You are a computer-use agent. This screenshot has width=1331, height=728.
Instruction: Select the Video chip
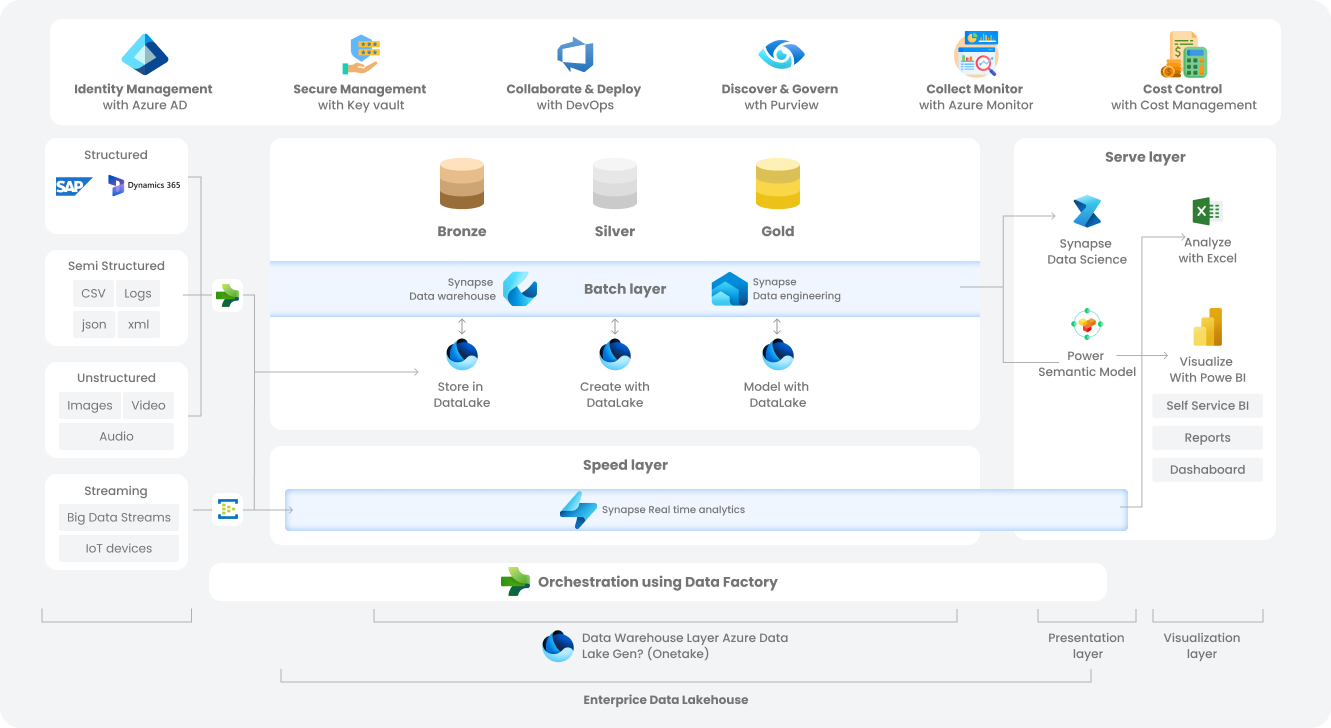click(x=148, y=405)
